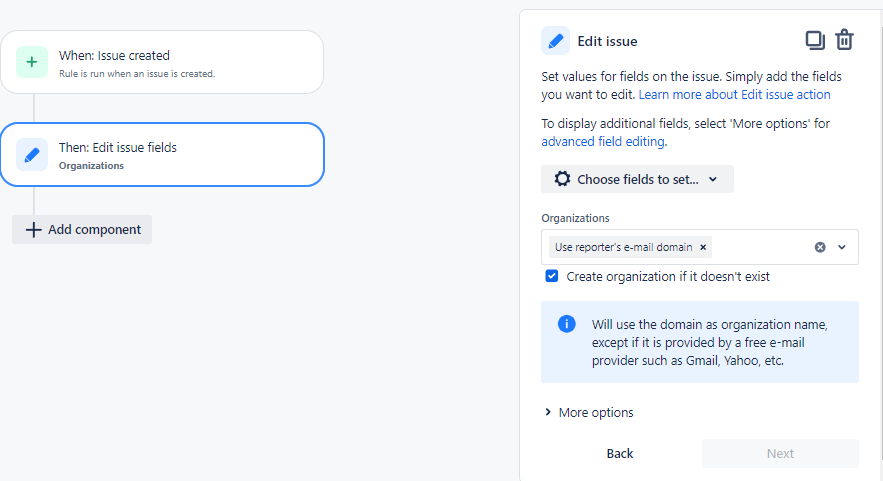883x481 pixels.
Task: Click the blue info icon in notice box
Action: [567, 324]
